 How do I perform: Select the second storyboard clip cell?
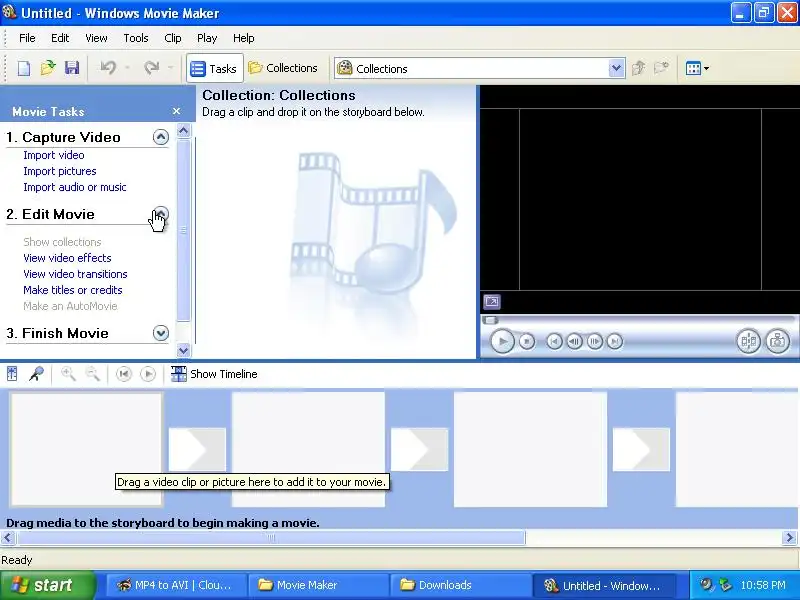tap(308, 449)
